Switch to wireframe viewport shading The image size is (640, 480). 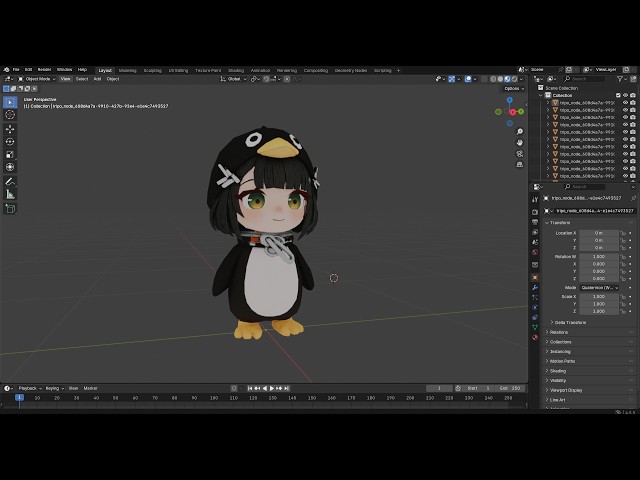click(493, 79)
